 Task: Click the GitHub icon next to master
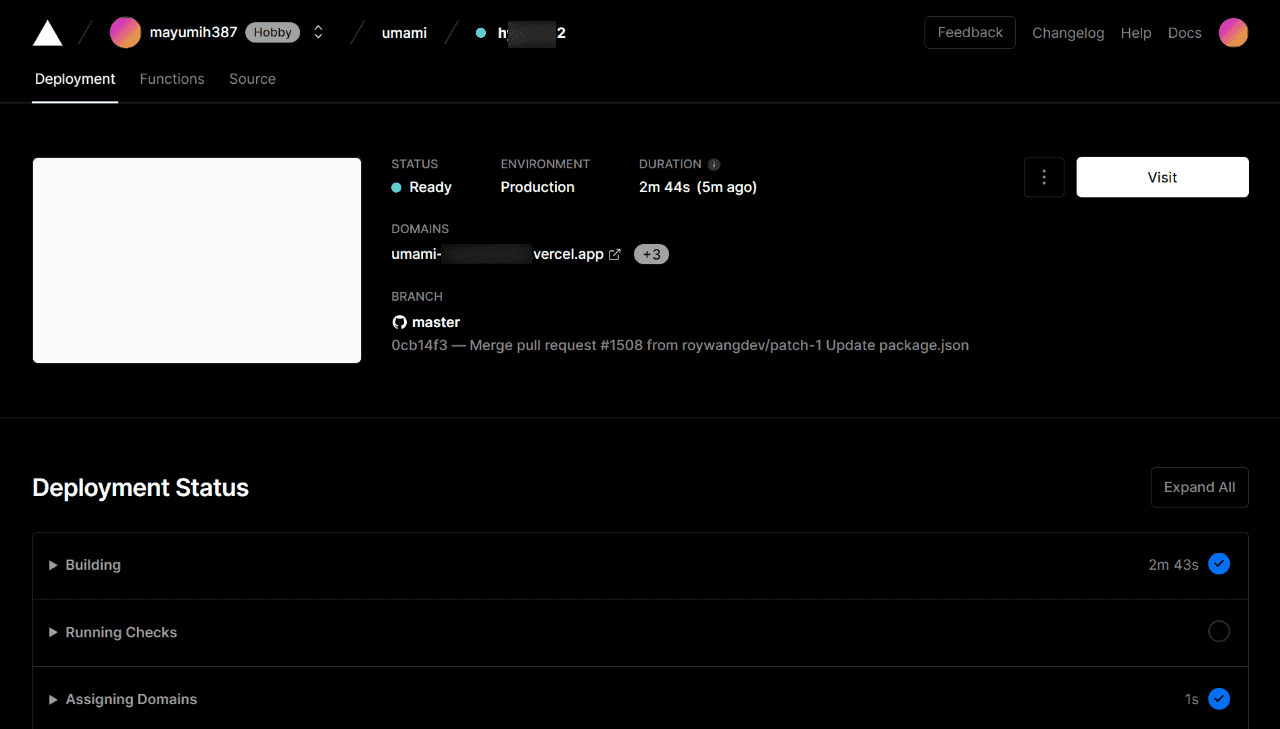(399, 322)
